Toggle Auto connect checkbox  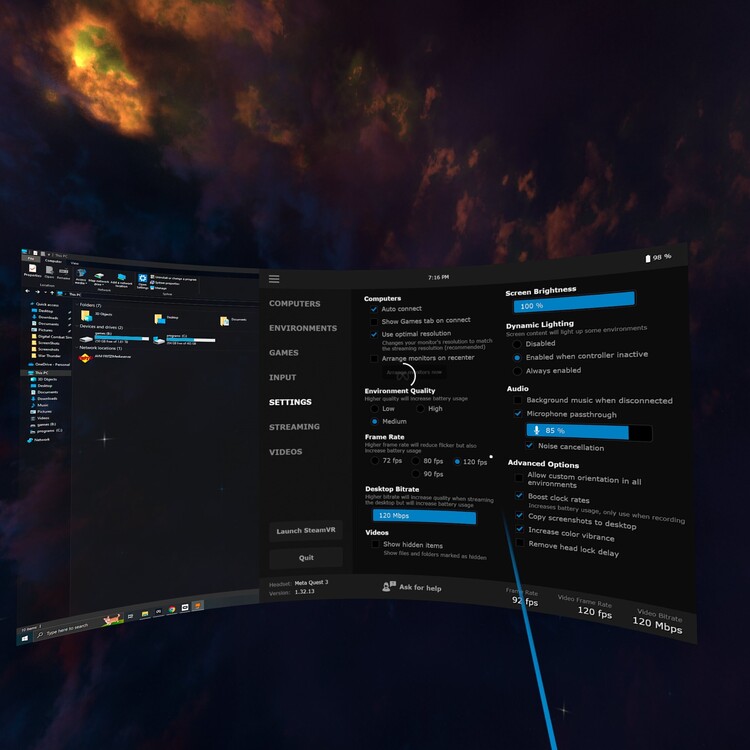click(374, 309)
